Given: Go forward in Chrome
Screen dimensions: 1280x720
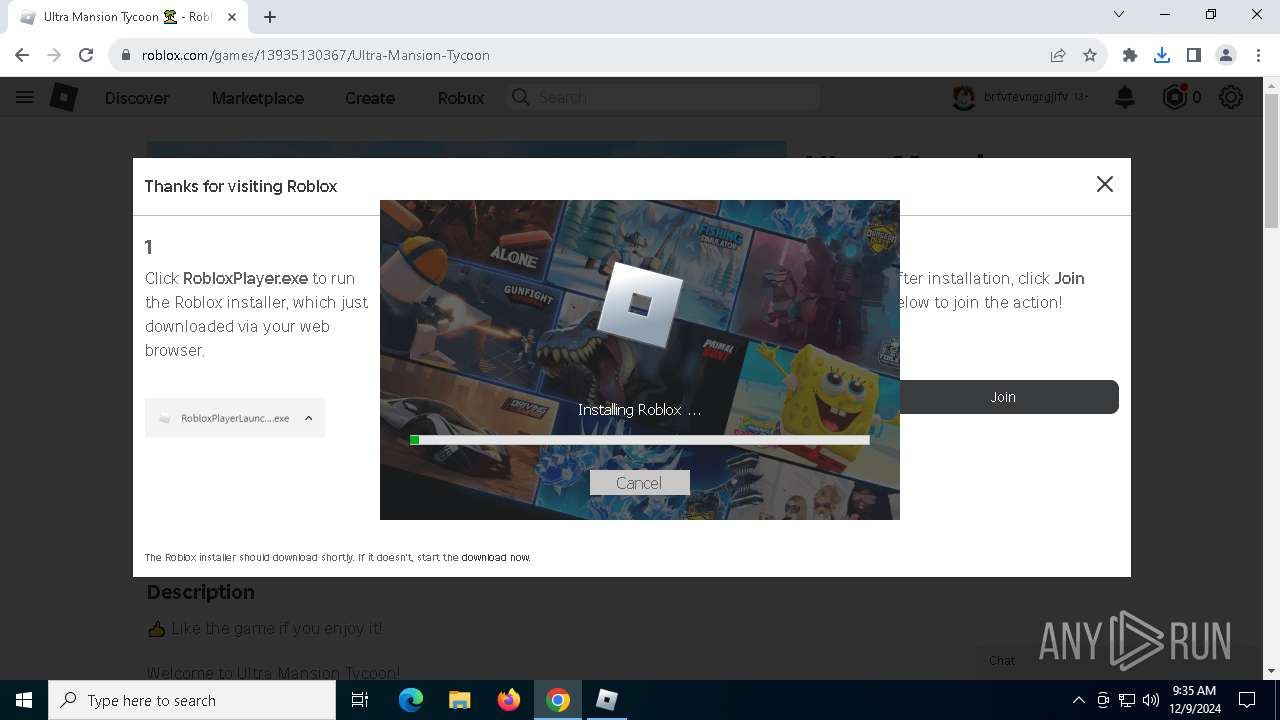Looking at the screenshot, I should [54, 55].
